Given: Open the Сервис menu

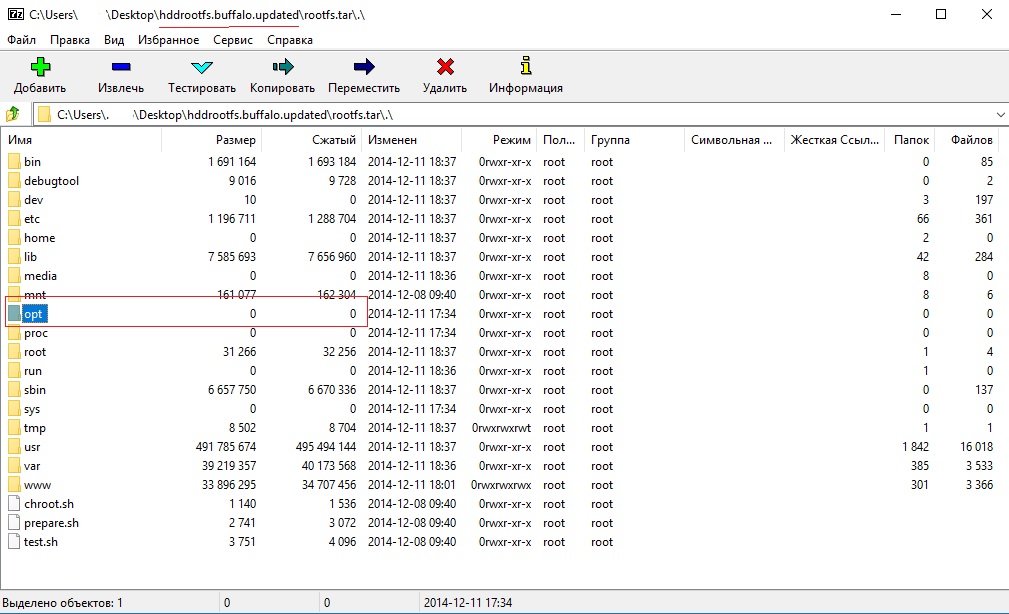Looking at the screenshot, I should tap(233, 40).
